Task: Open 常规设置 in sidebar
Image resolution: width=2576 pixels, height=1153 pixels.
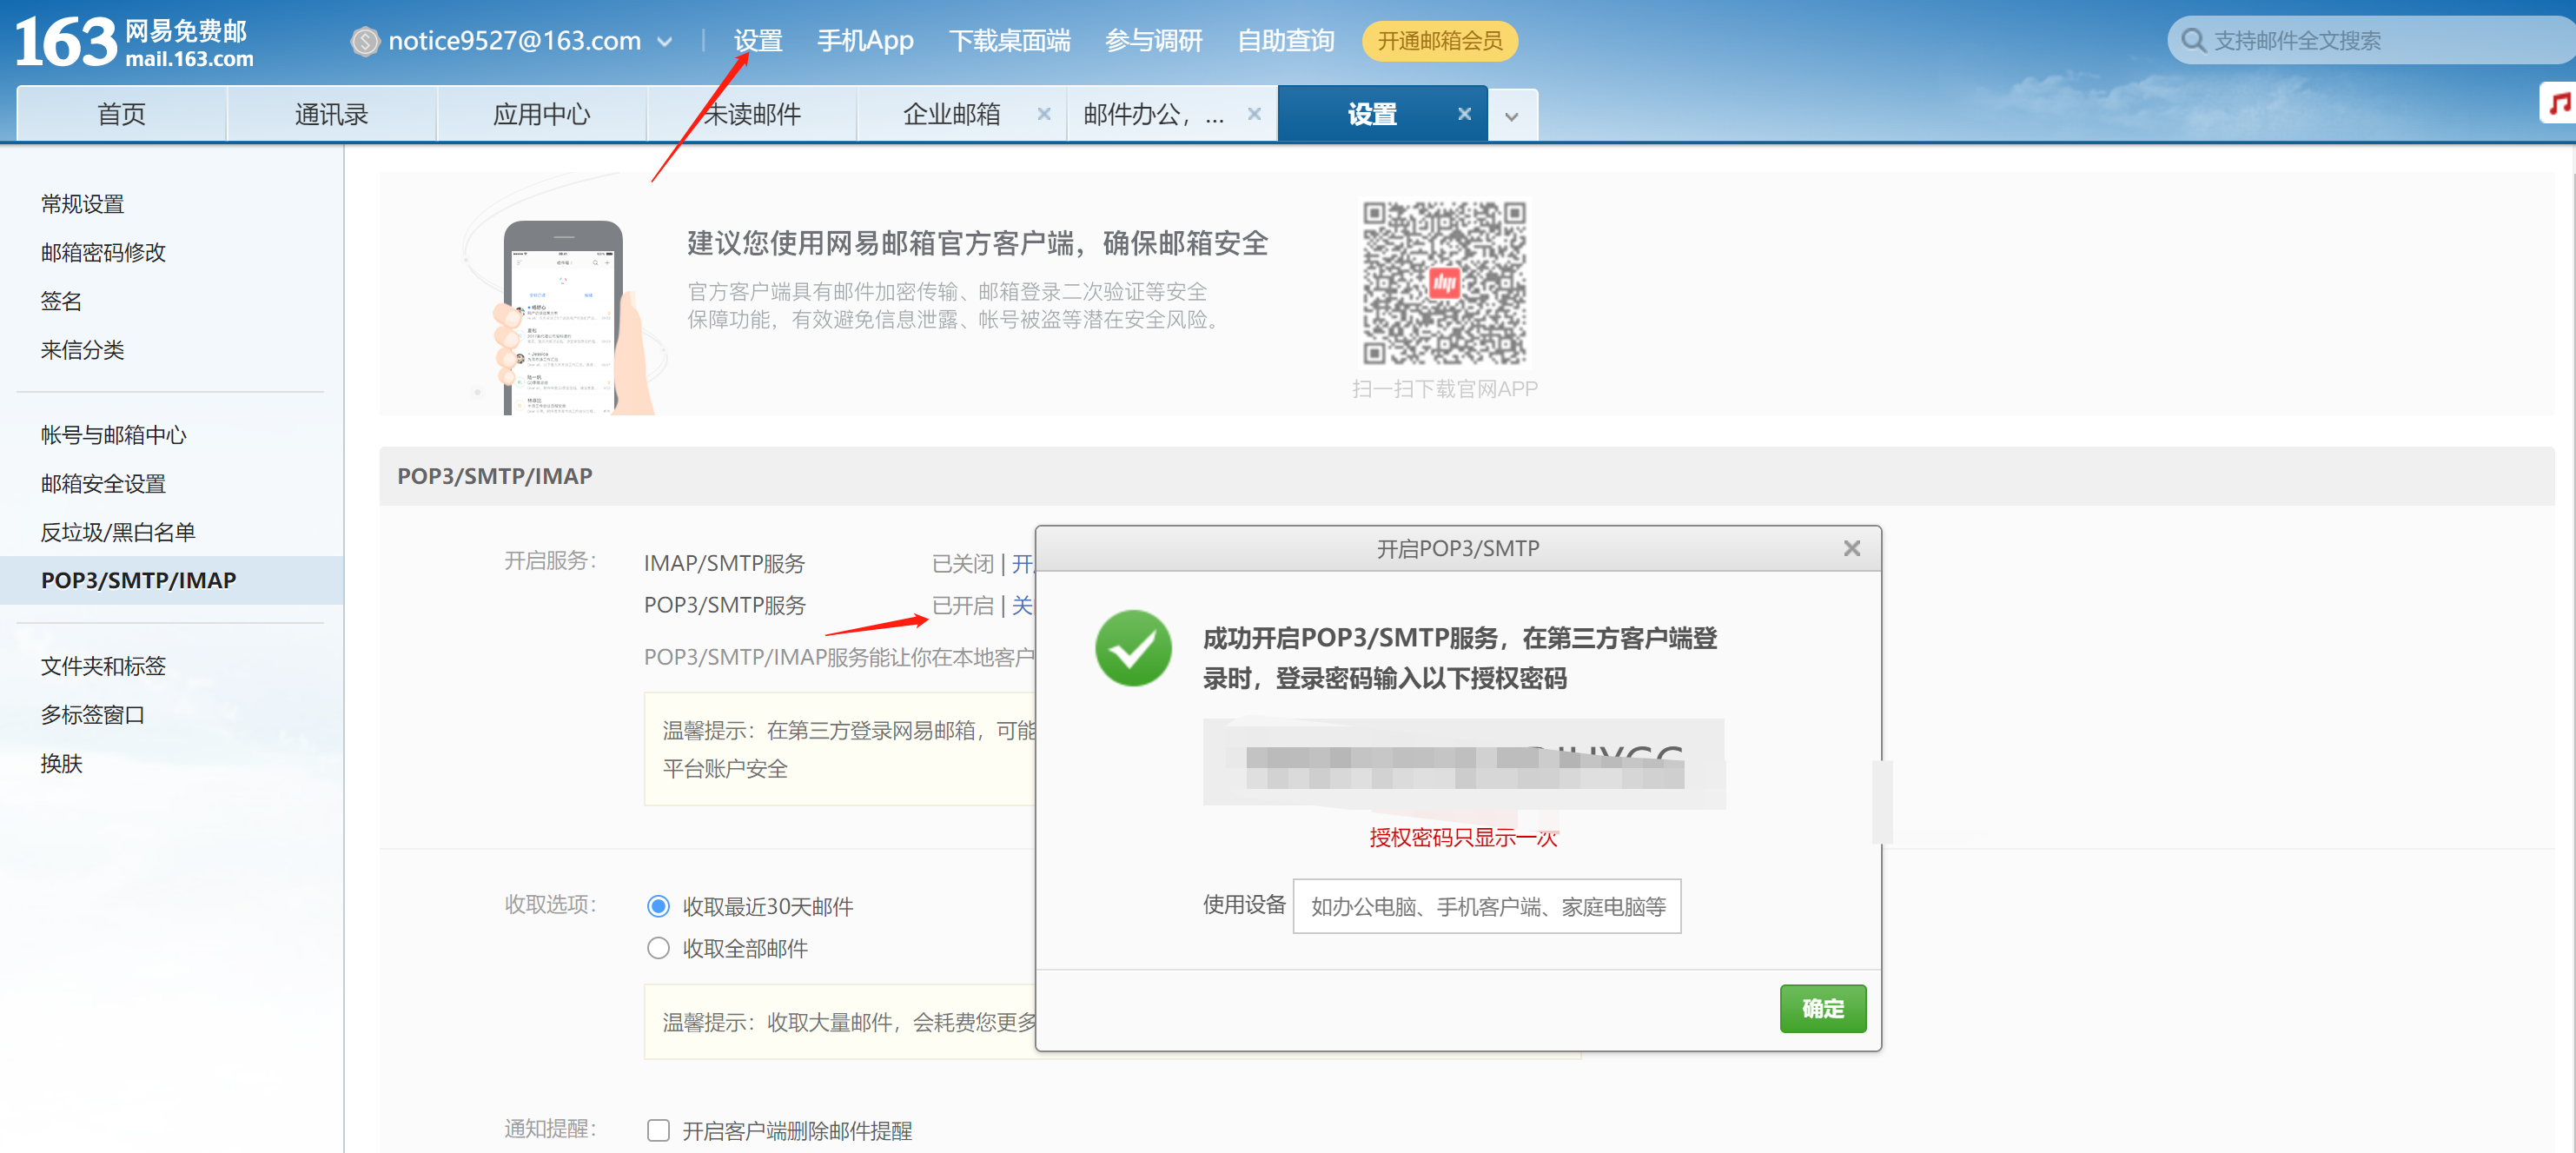Action: (83, 204)
